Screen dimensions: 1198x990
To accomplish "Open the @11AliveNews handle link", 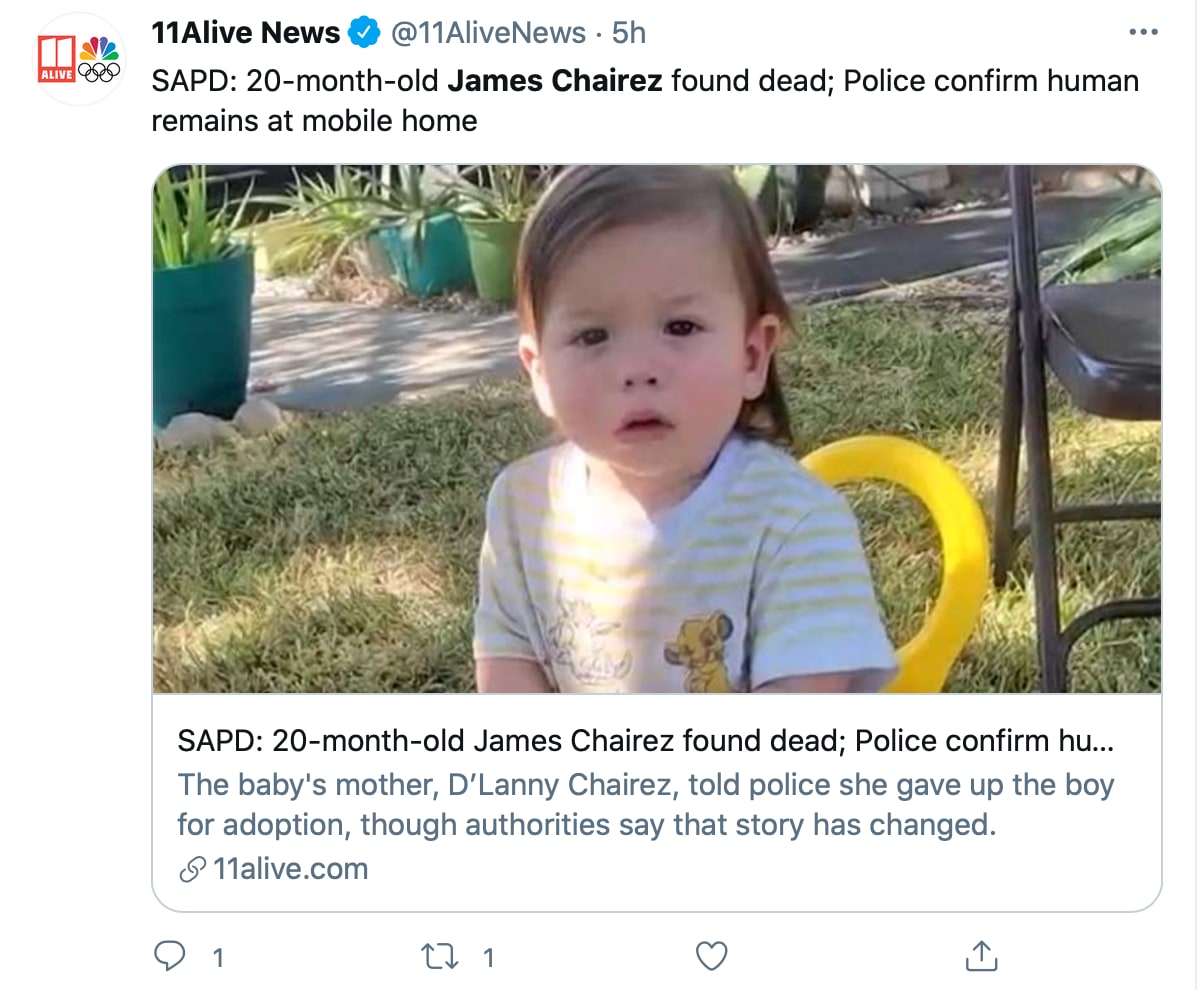I will tap(488, 33).
